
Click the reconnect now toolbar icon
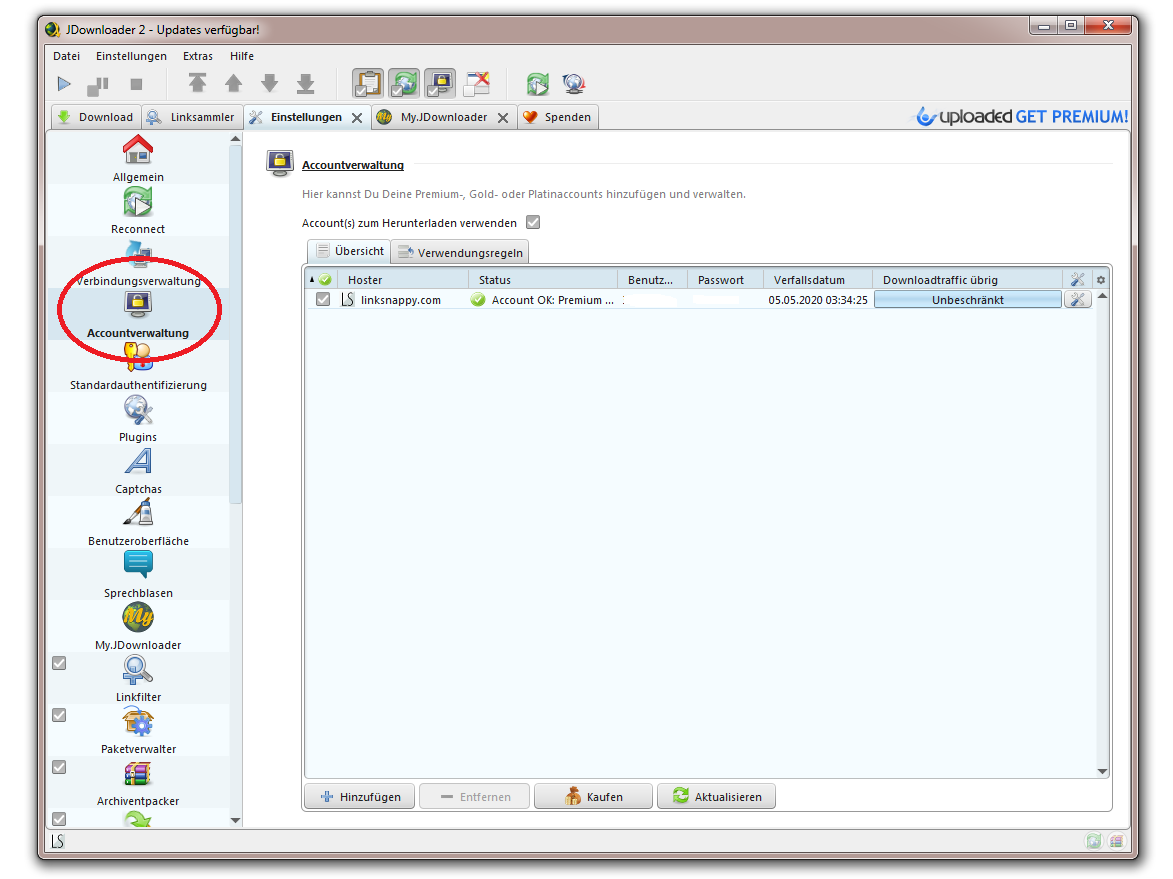537,84
